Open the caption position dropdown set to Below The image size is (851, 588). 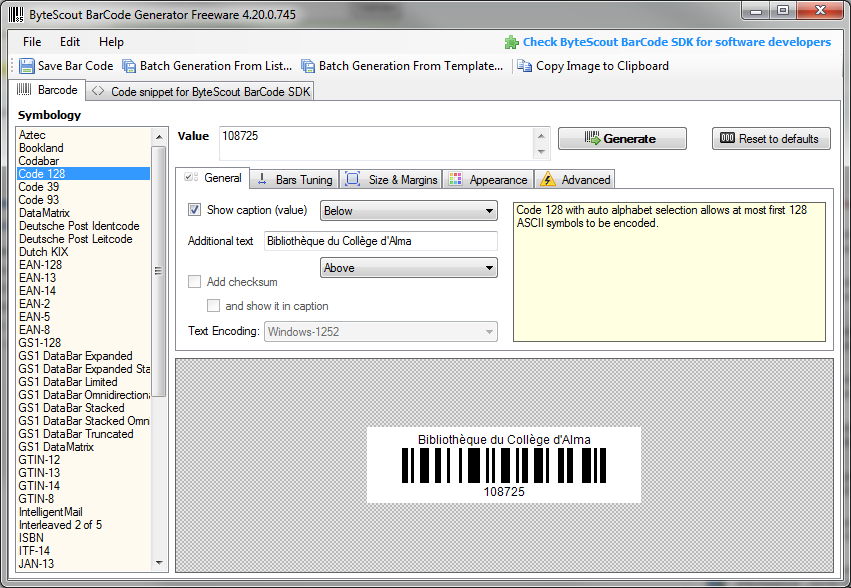point(409,211)
